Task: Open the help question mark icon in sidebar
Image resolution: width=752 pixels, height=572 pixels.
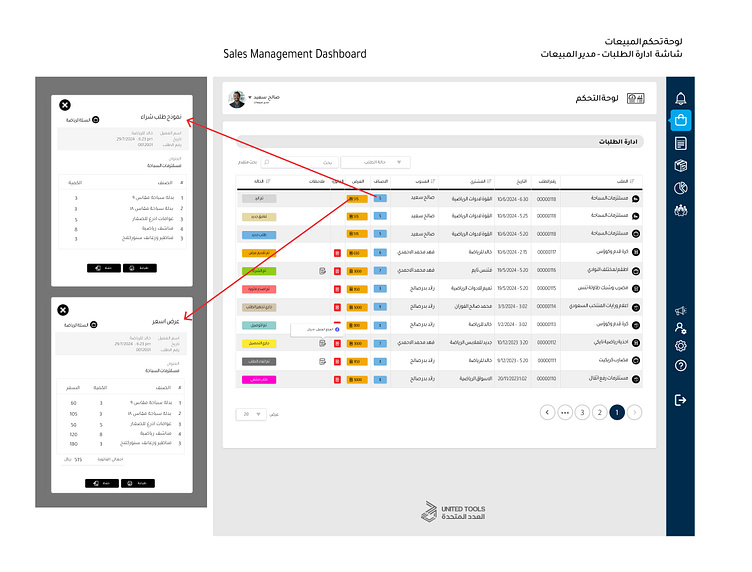Action: (680, 365)
